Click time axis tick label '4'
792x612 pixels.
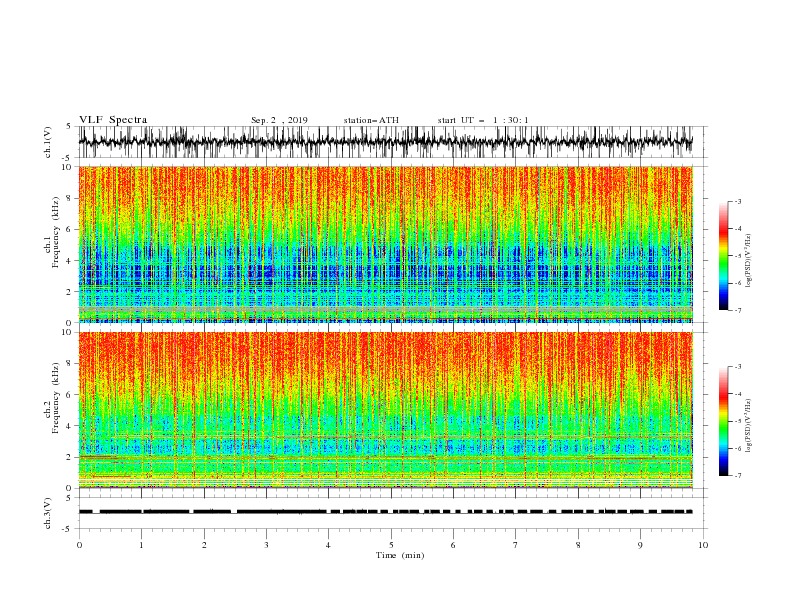[328, 545]
